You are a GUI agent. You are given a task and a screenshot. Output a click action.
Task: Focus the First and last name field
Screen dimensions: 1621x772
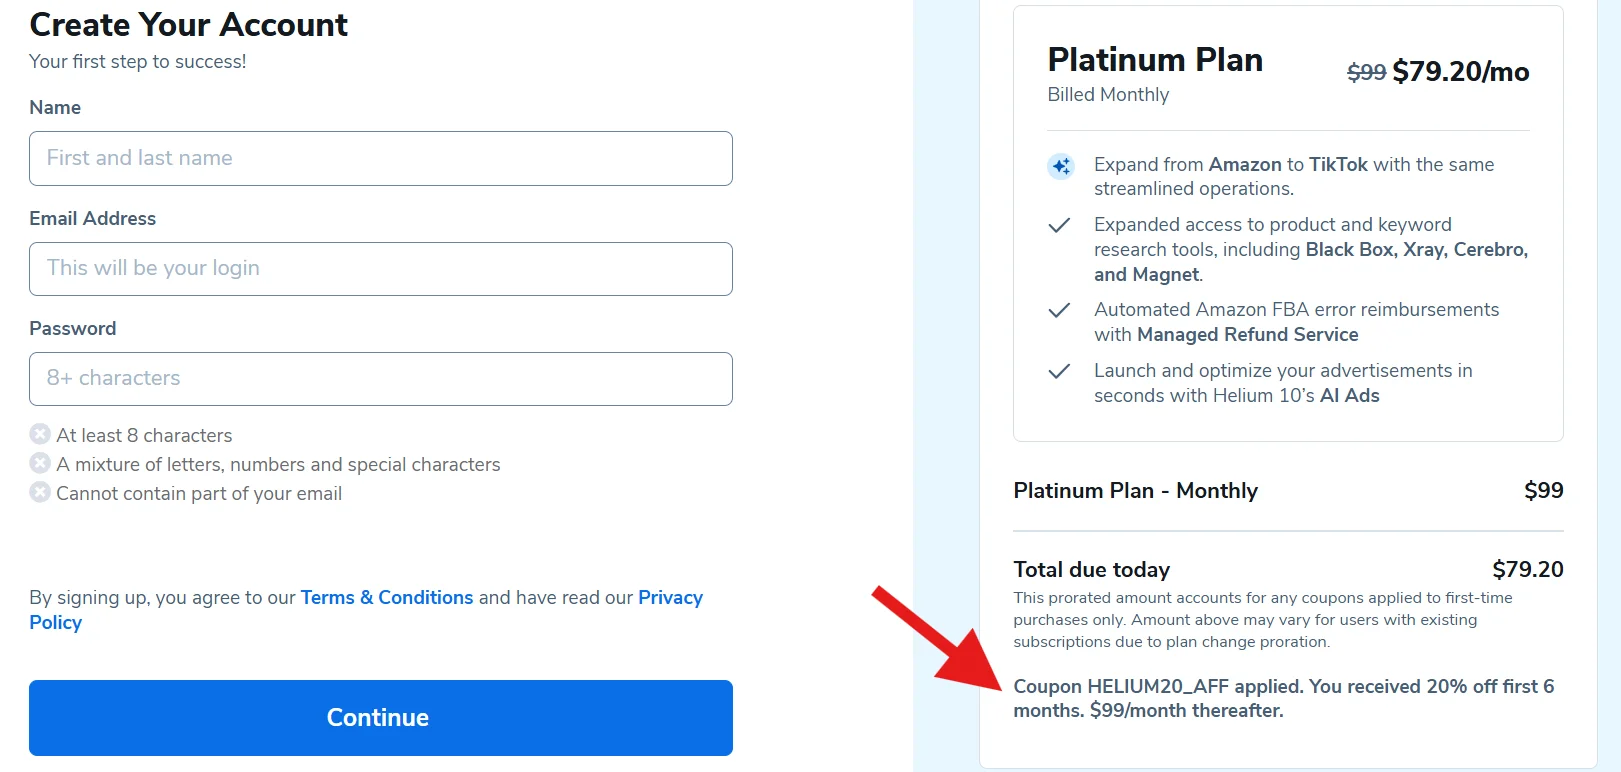[x=381, y=158]
